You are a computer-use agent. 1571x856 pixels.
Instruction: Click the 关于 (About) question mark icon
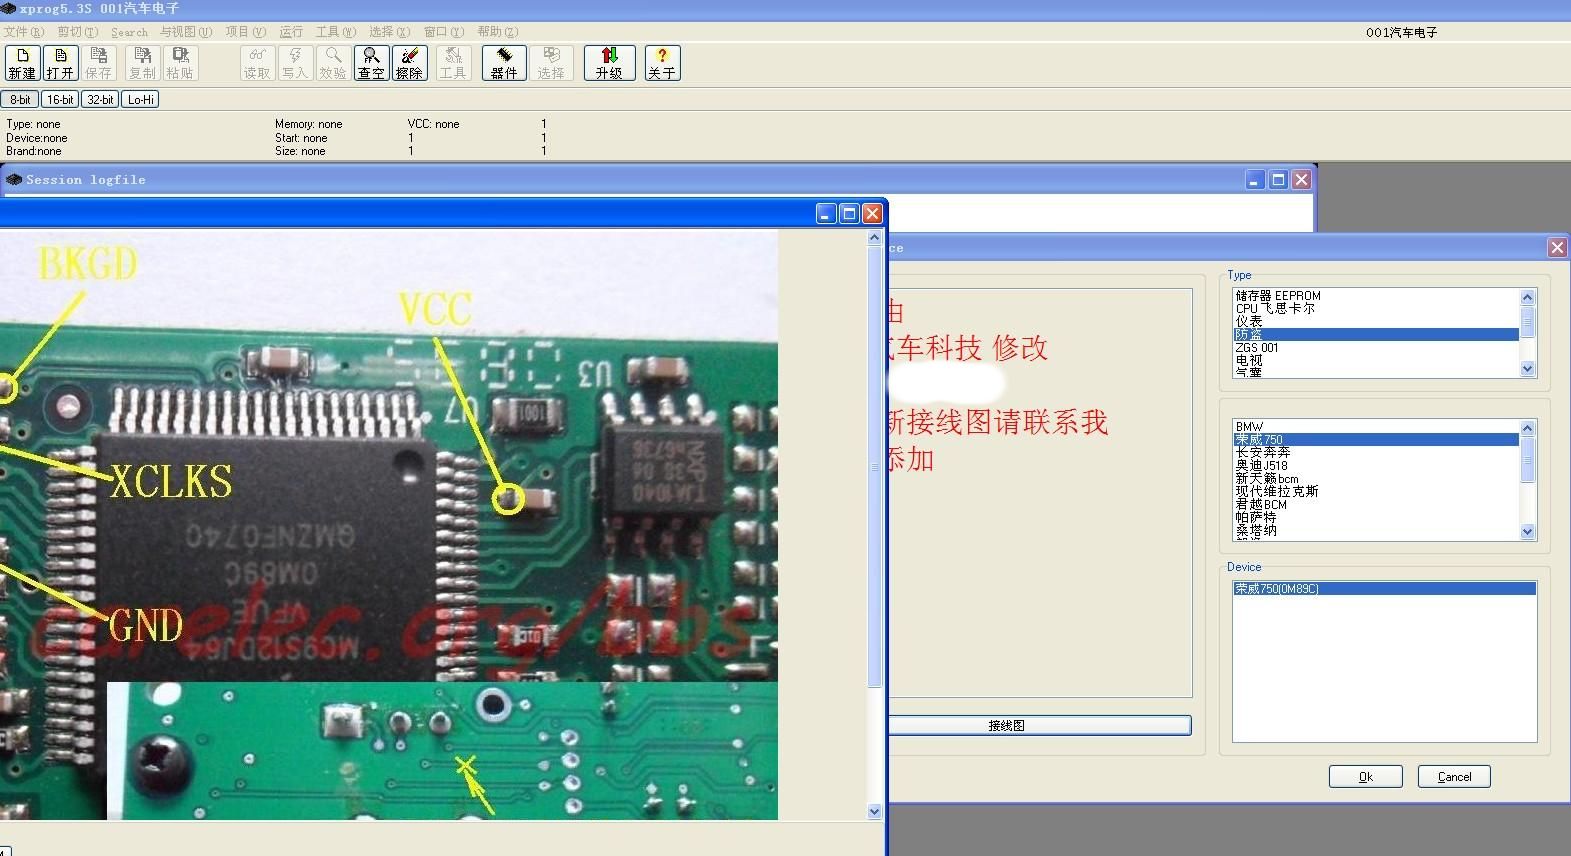point(662,63)
